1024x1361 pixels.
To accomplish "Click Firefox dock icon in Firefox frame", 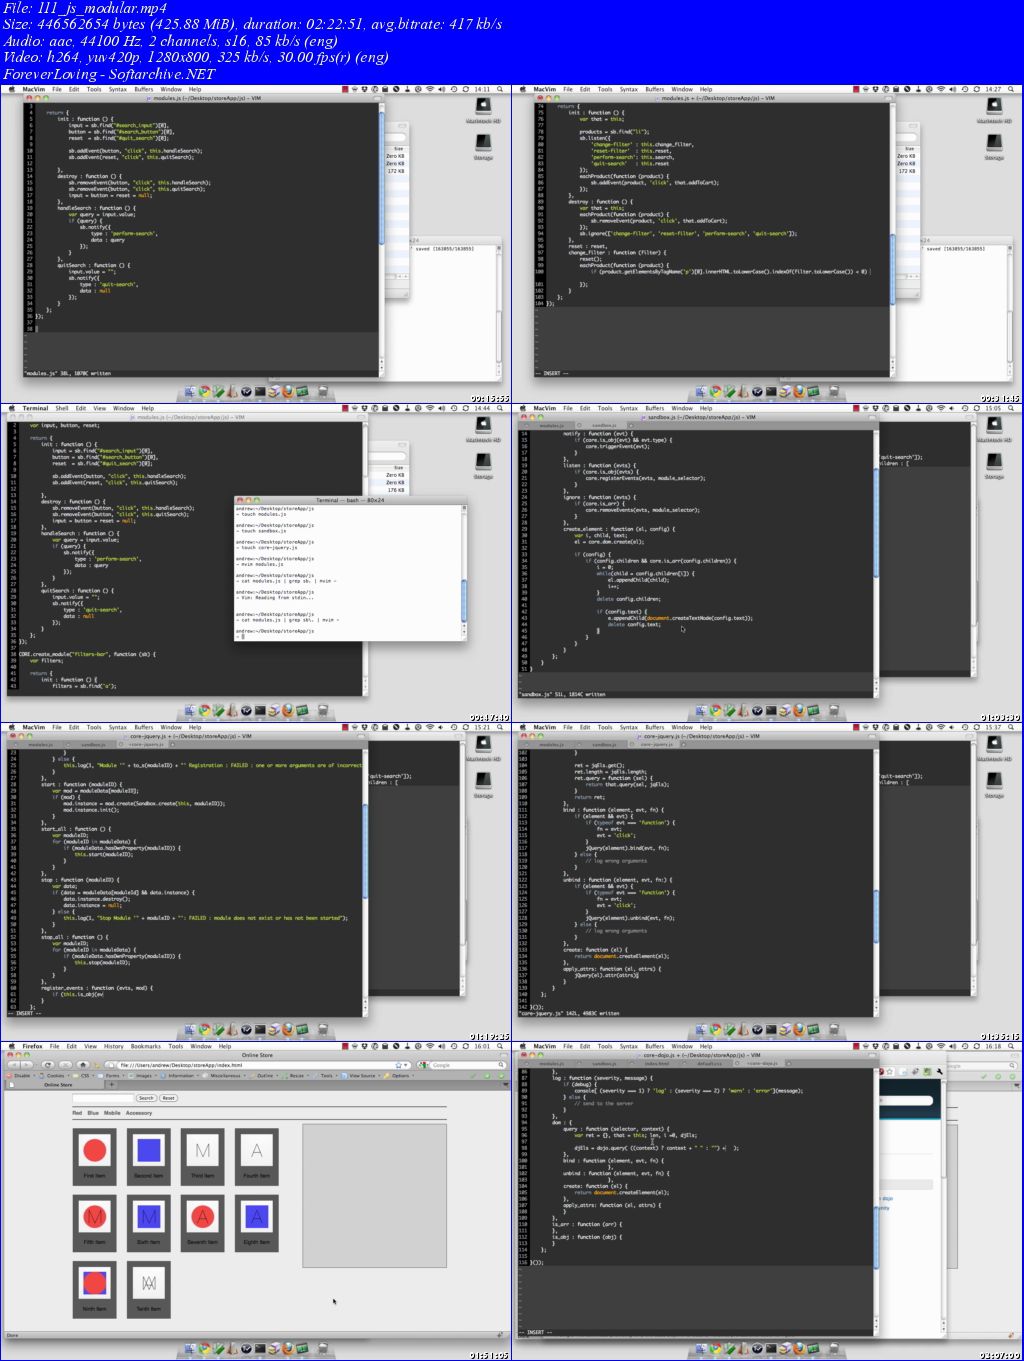I will (288, 1348).
